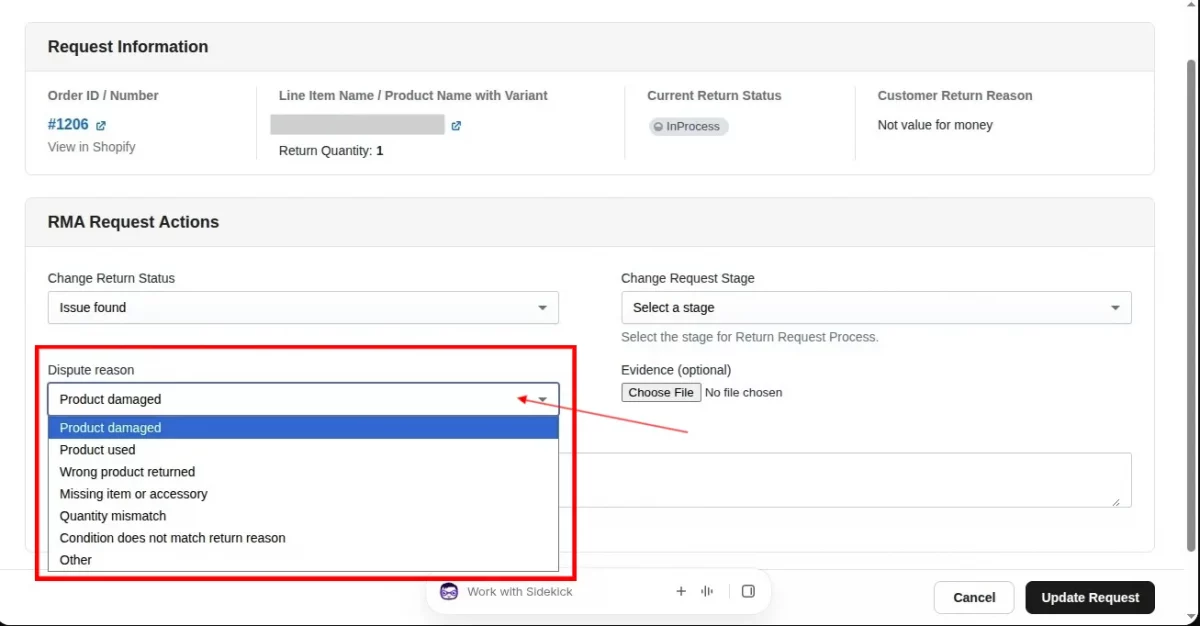Select "Product damaged" in the dropdown list

click(303, 428)
